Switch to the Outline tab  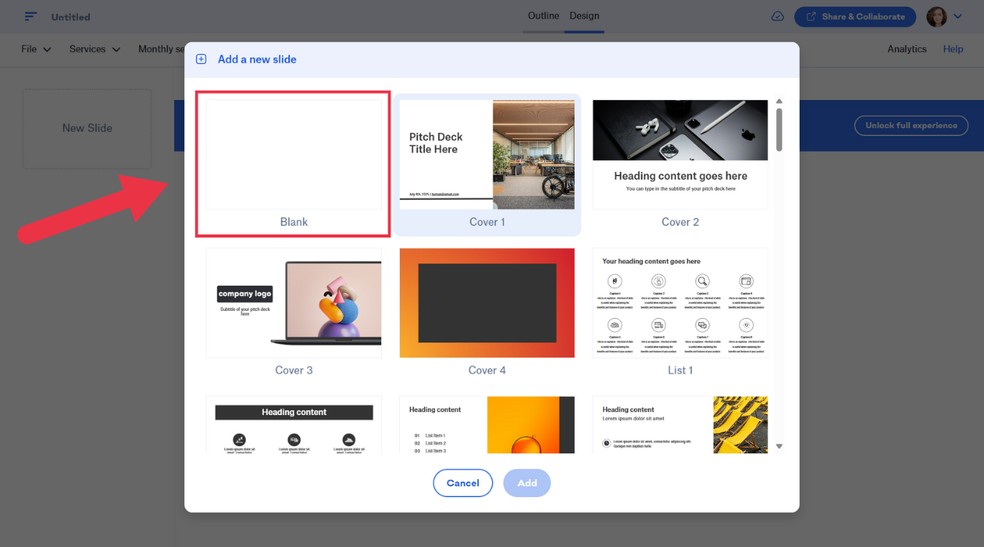tap(543, 16)
